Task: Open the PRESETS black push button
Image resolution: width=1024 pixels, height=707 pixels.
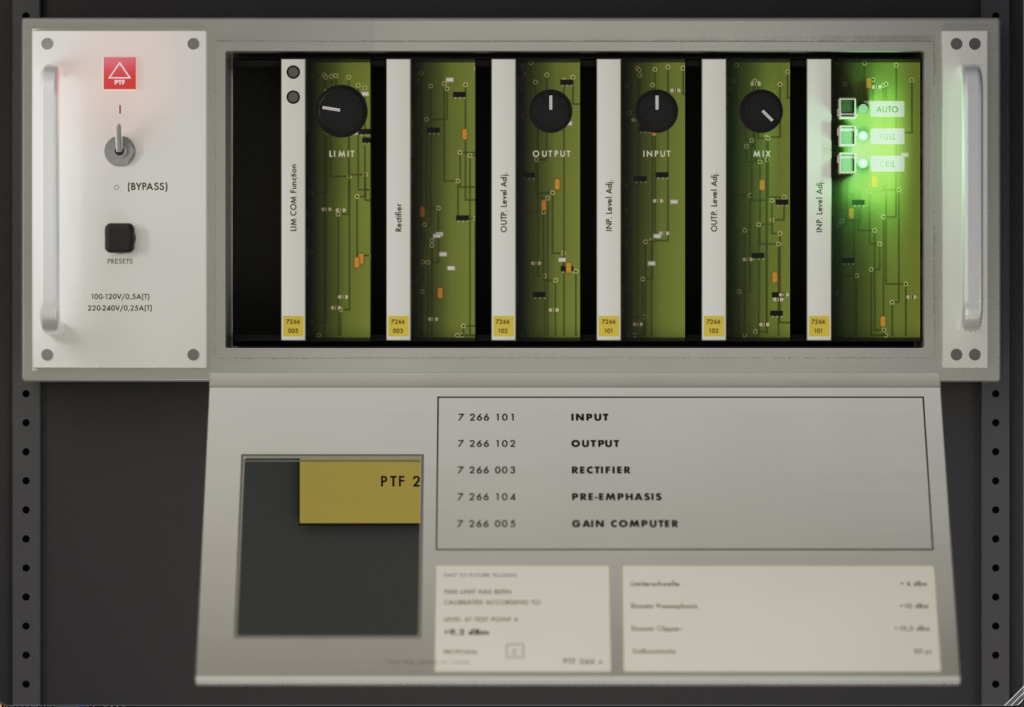Action: click(120, 238)
